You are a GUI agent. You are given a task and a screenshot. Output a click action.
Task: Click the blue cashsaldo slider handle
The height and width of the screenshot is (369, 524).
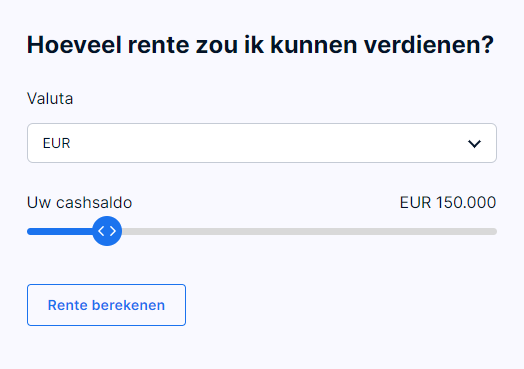tap(107, 231)
